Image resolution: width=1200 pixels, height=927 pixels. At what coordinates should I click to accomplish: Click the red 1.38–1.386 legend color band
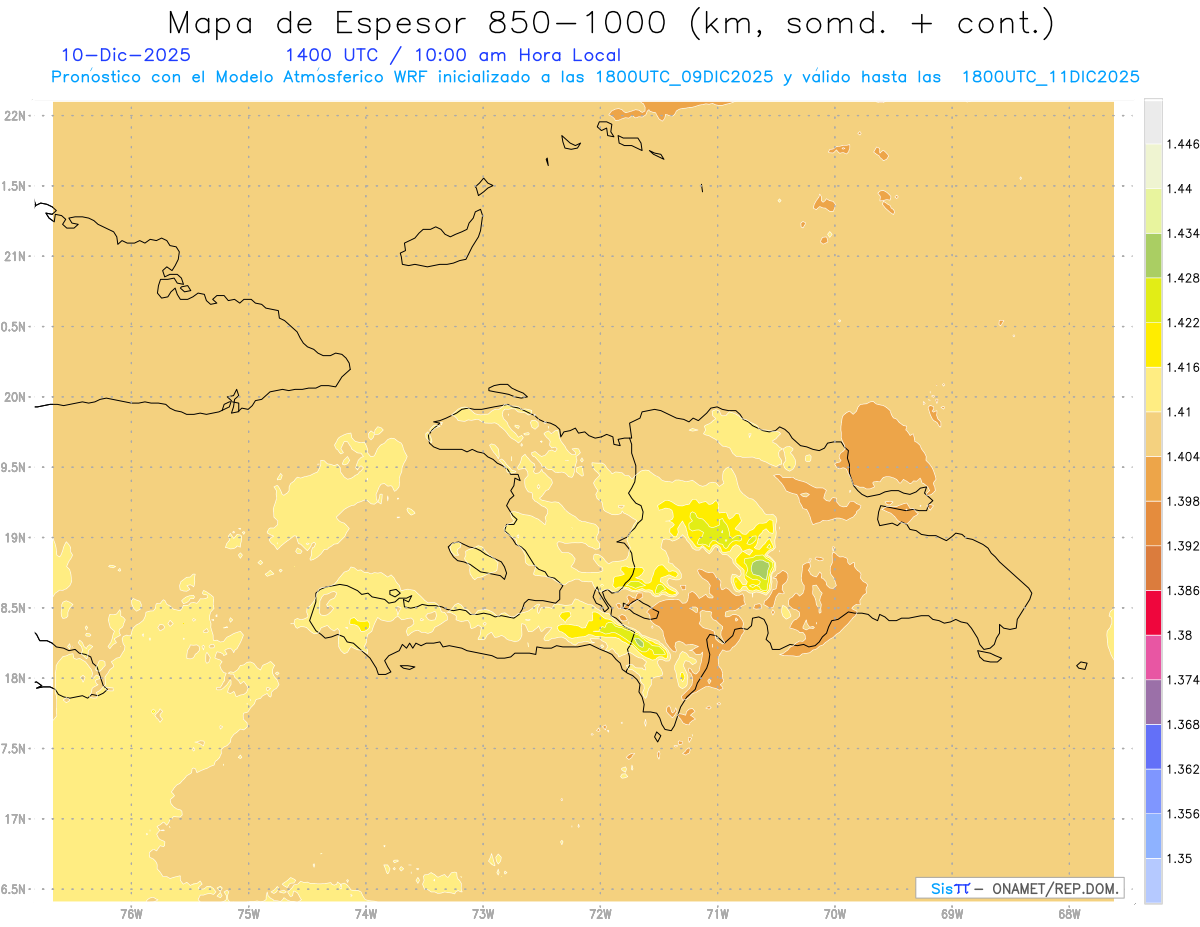coord(1153,613)
